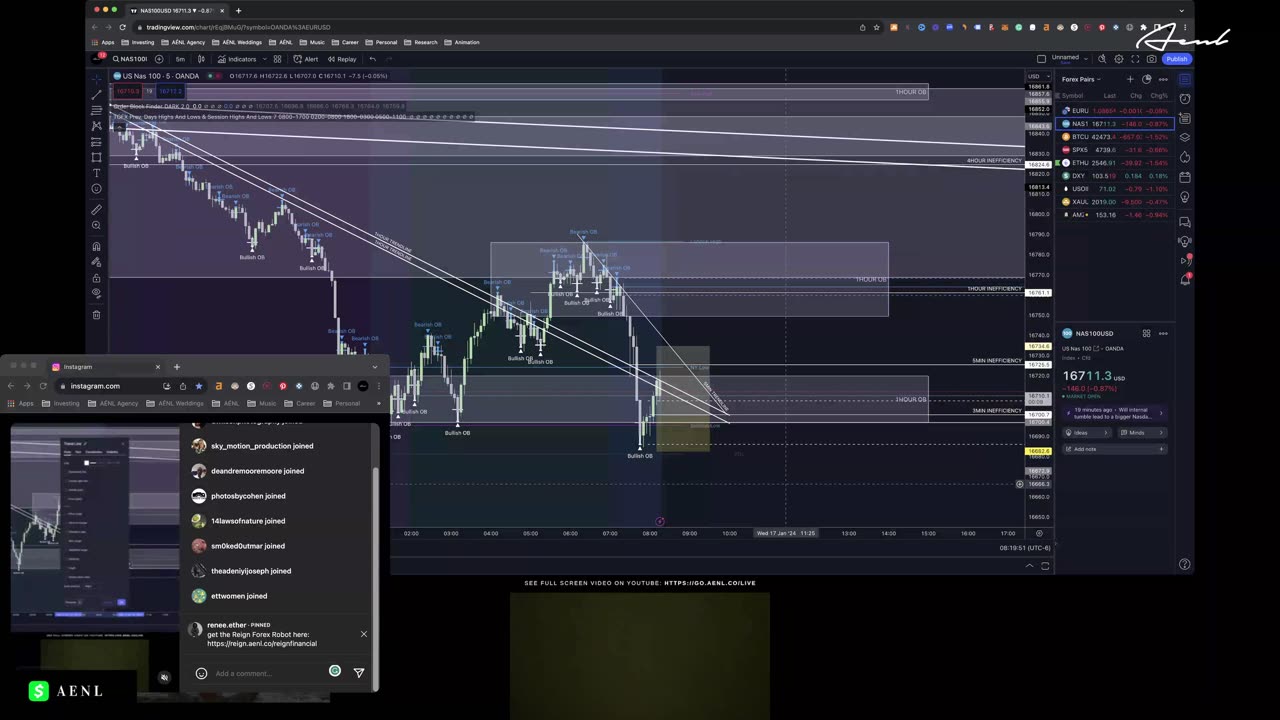Open the Add note row
This screenshot has height=720, width=1280.
pos(1114,449)
